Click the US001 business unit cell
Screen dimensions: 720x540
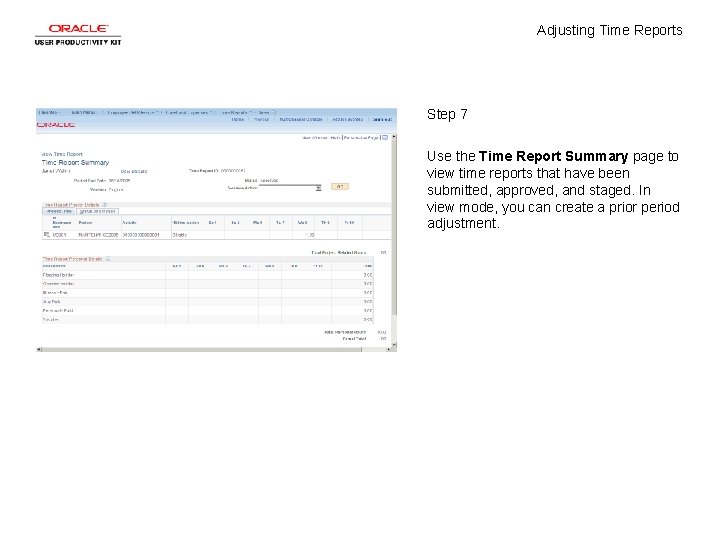point(60,235)
